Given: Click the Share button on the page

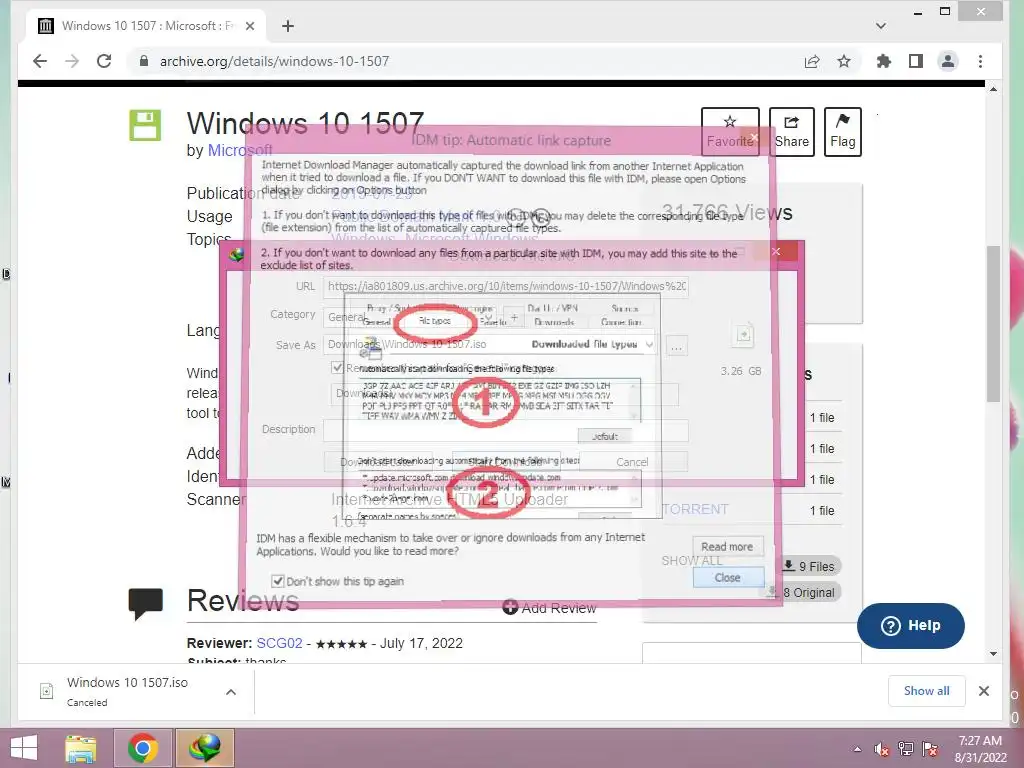Looking at the screenshot, I should click(792, 131).
